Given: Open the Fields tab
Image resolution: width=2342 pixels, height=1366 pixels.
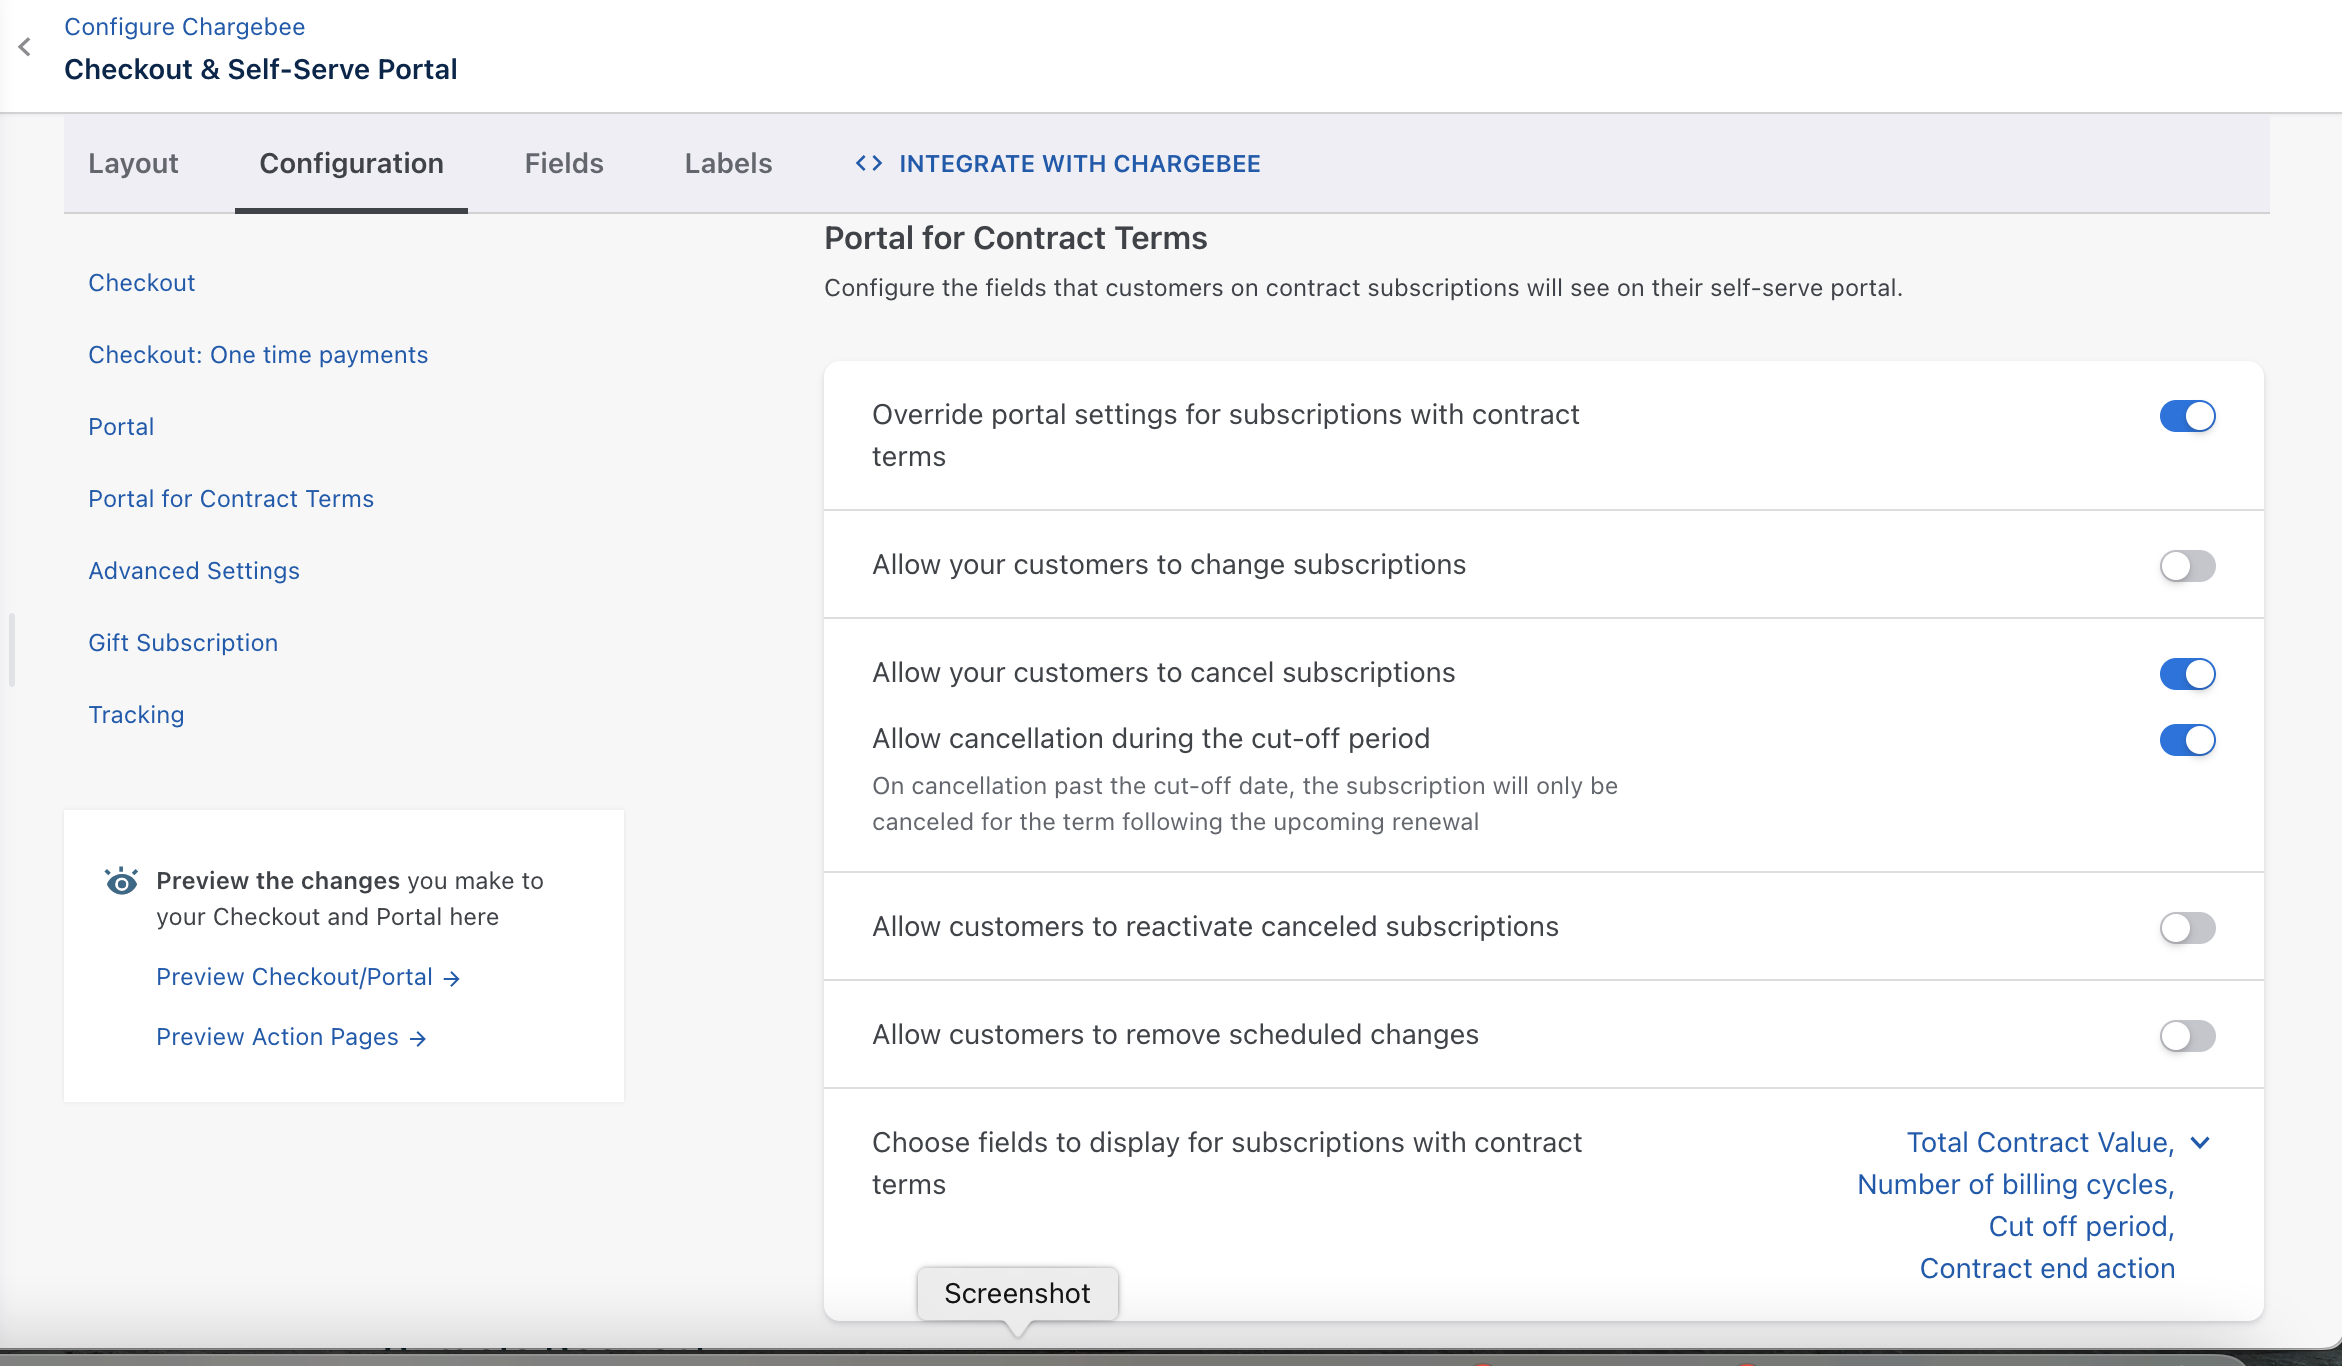Looking at the screenshot, I should [564, 163].
